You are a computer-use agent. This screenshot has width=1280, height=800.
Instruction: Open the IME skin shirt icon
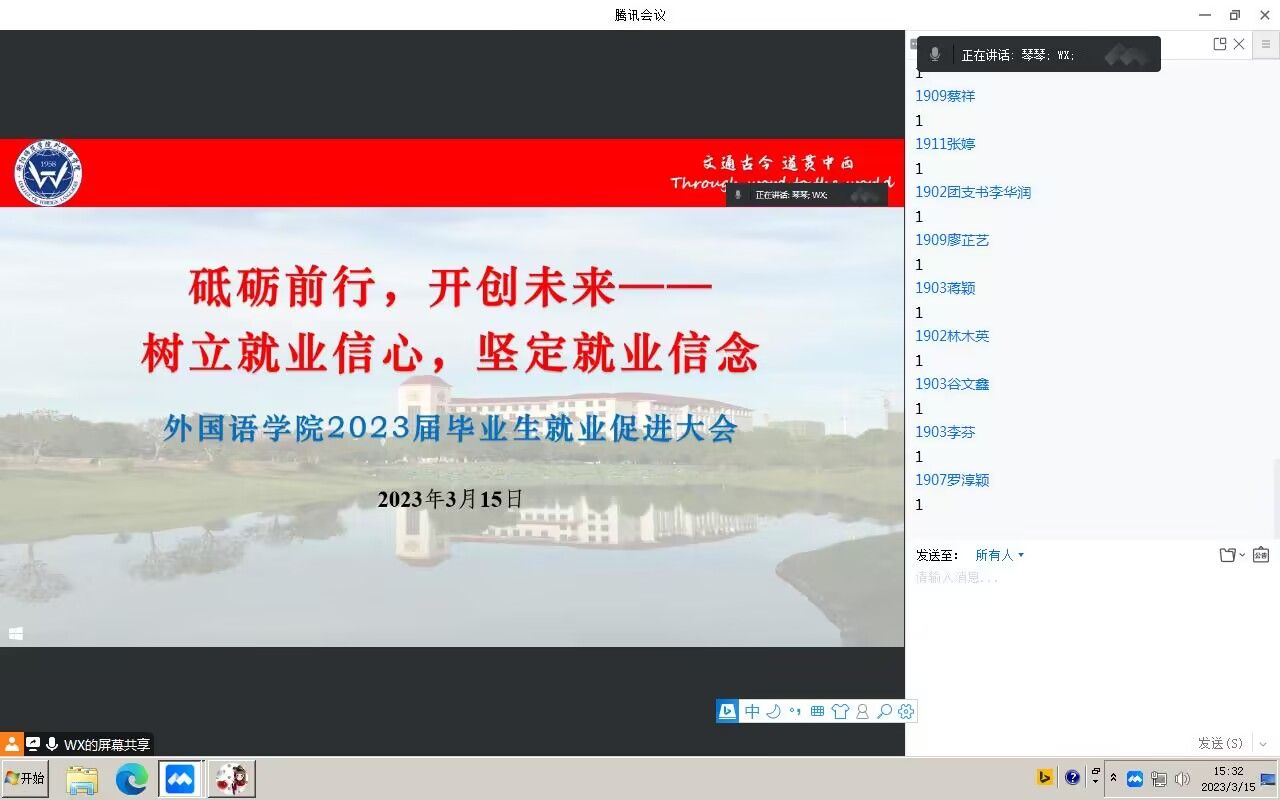coord(840,711)
